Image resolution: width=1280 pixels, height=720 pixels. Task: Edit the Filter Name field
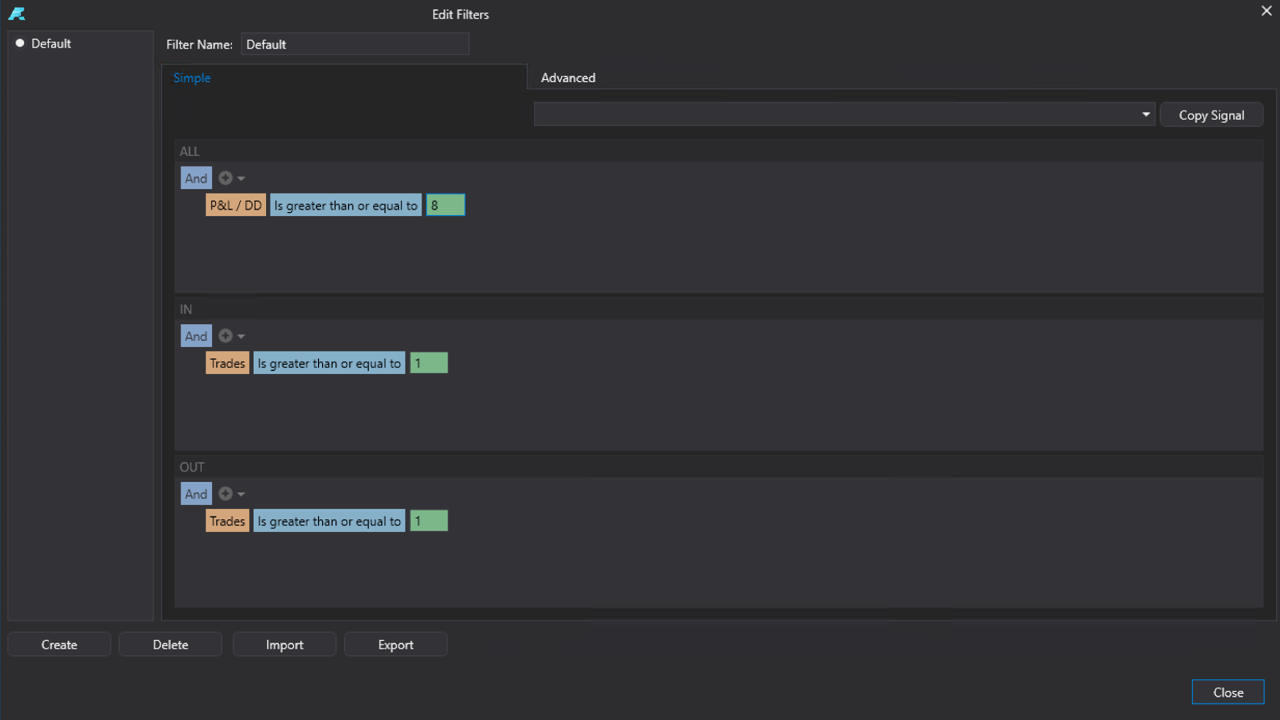[354, 44]
